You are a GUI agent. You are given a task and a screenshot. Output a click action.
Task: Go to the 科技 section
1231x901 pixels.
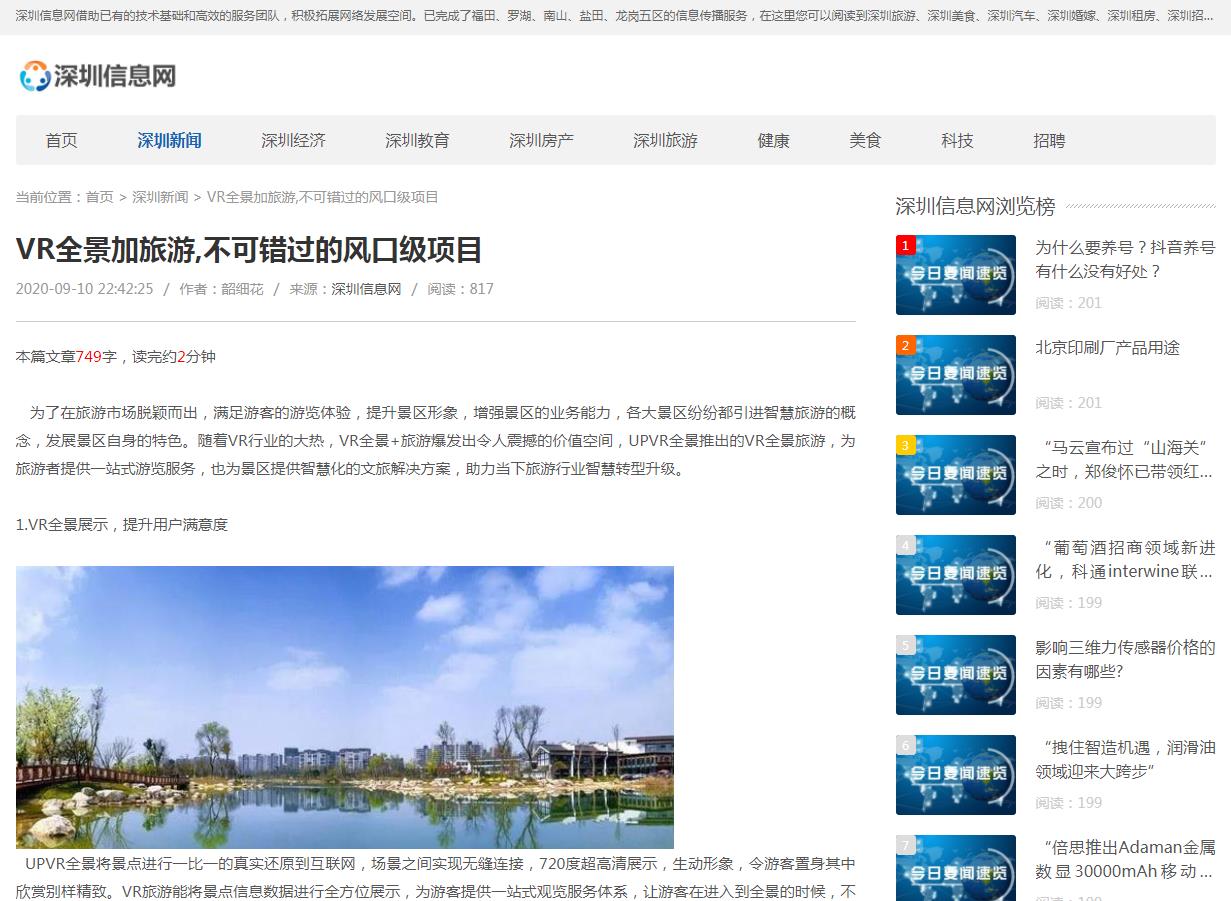pyautogui.click(x=957, y=140)
